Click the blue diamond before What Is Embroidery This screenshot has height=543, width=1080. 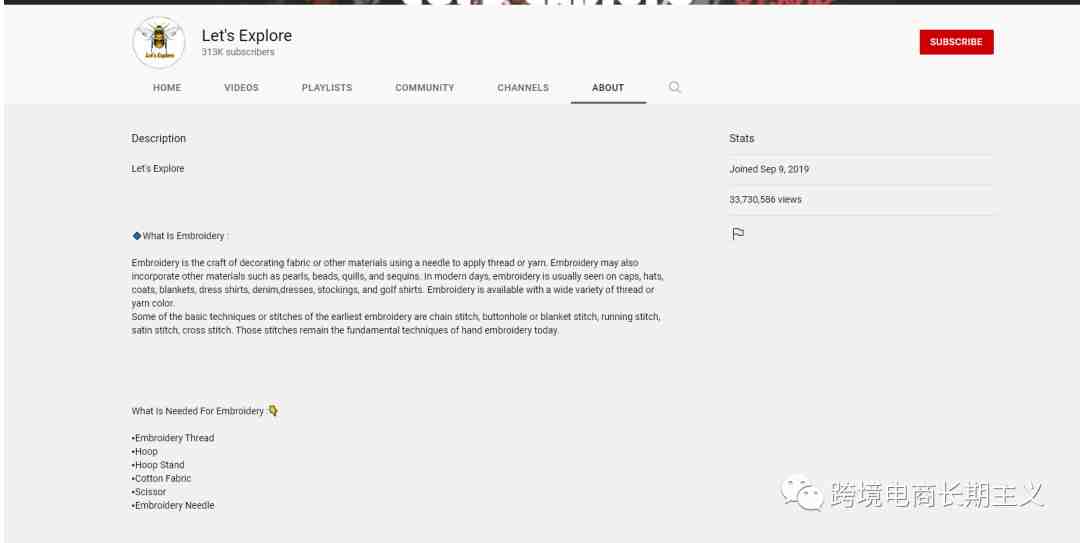(136, 236)
